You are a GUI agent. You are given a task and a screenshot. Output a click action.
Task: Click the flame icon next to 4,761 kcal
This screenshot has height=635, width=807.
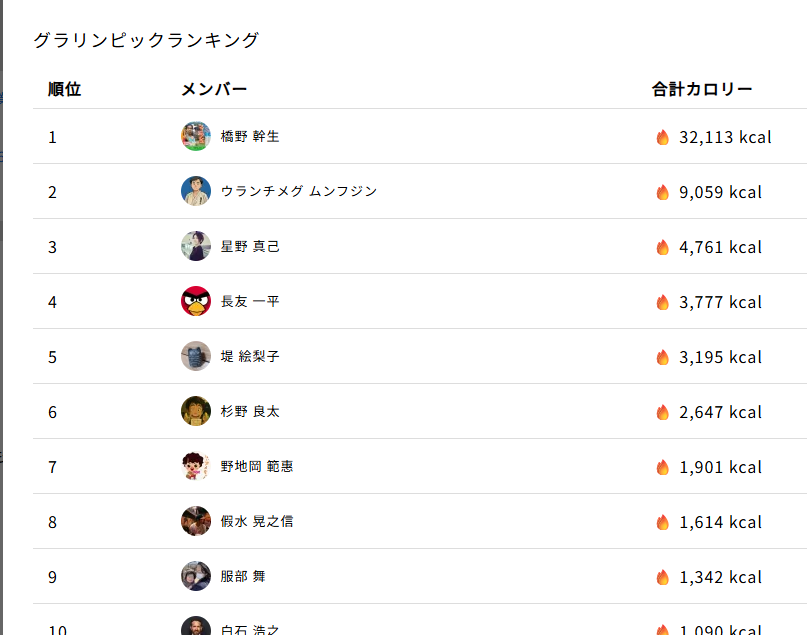(x=662, y=247)
